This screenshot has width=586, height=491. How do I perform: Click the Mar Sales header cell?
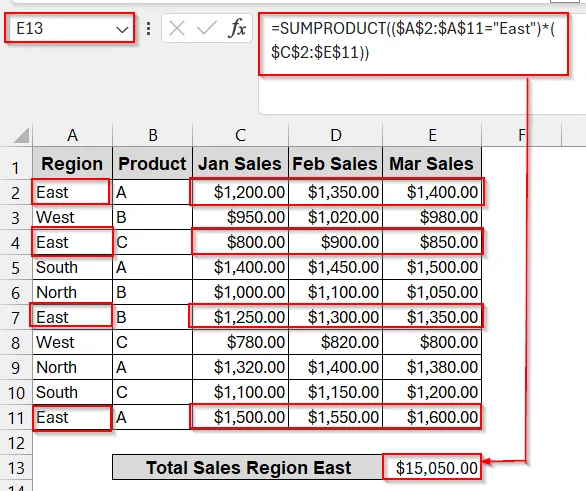point(432,163)
